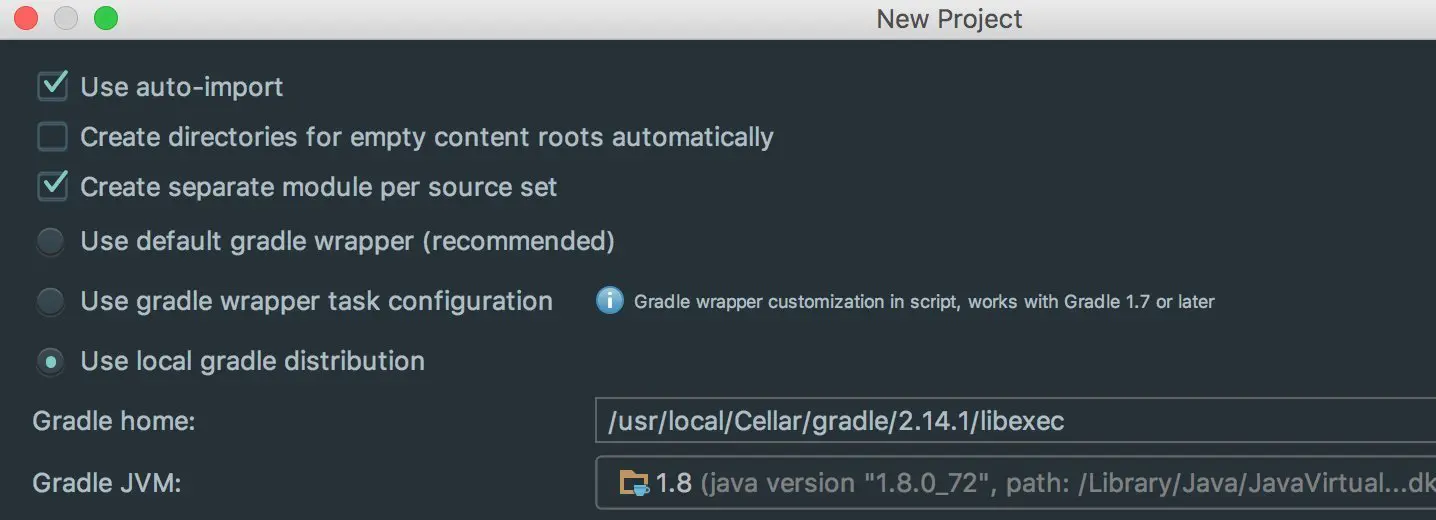Click the 'Use default gradle wrapper (recommended)' label text
The width and height of the screenshot is (1436, 520).
click(x=347, y=241)
